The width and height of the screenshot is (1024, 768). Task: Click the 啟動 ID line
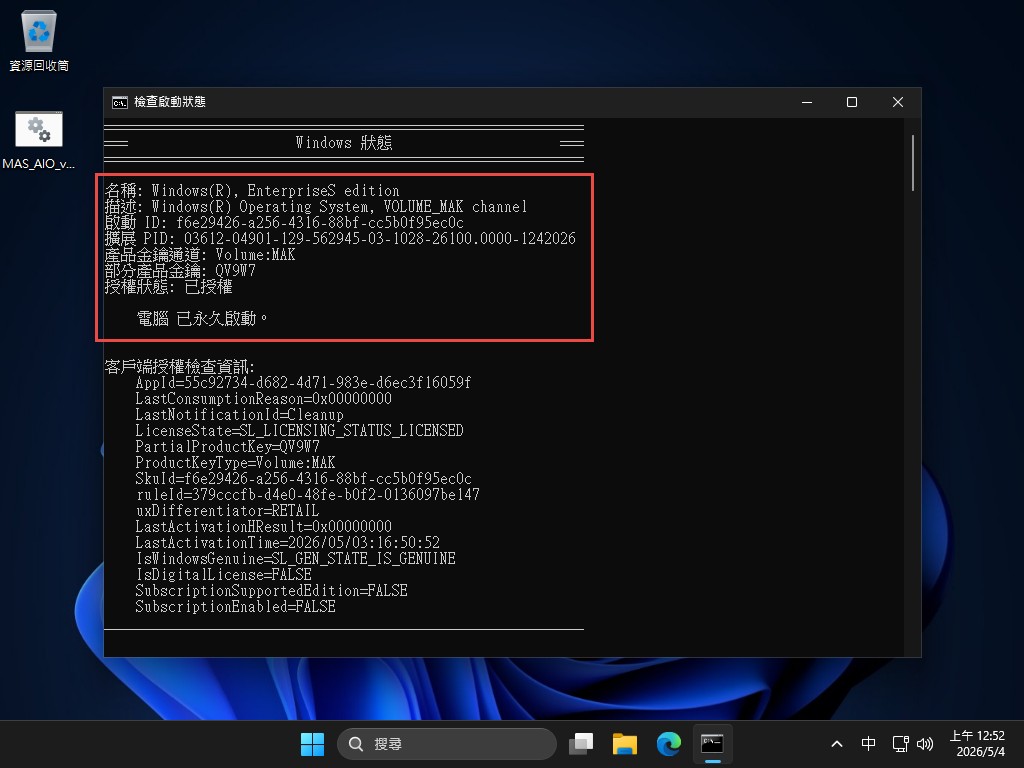tap(284, 223)
